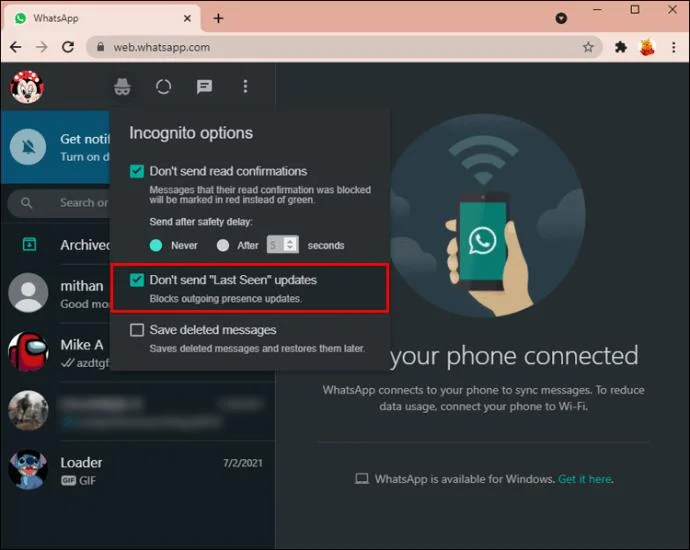Click the GIF label under Loader
Image resolution: width=690 pixels, height=550 pixels.
click(87, 480)
